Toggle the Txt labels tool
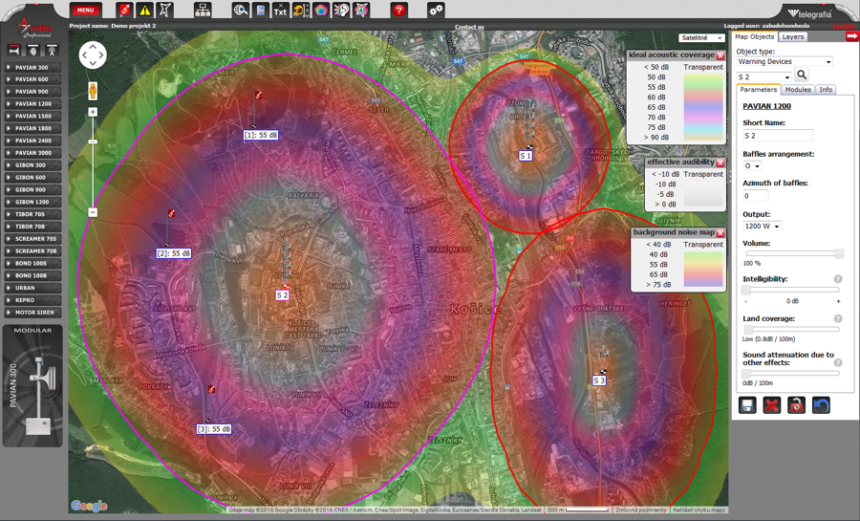Viewport: 860px width, 521px height. [x=280, y=10]
